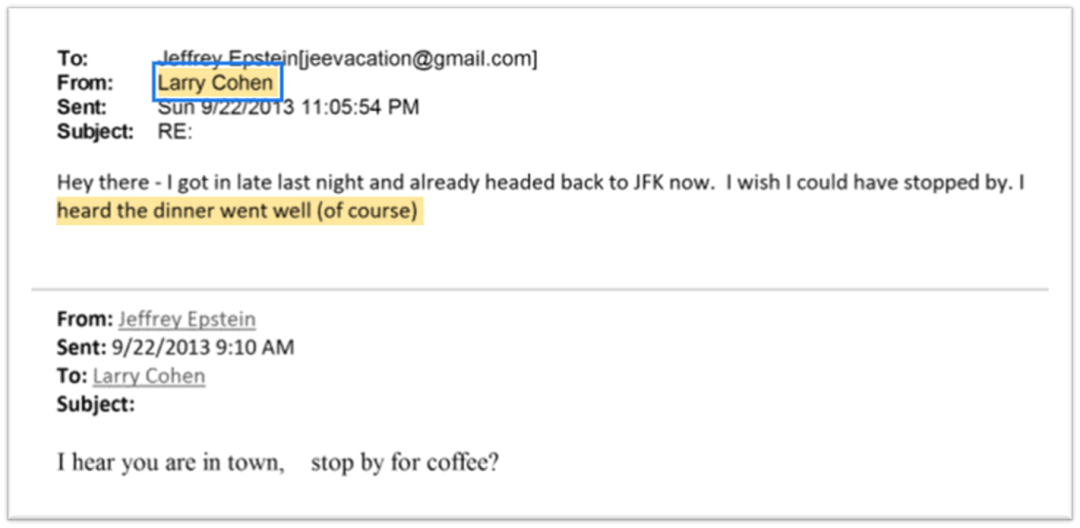This screenshot has width=1080, height=528.
Task: Click "From:" label in quoted message
Action: 84,320
